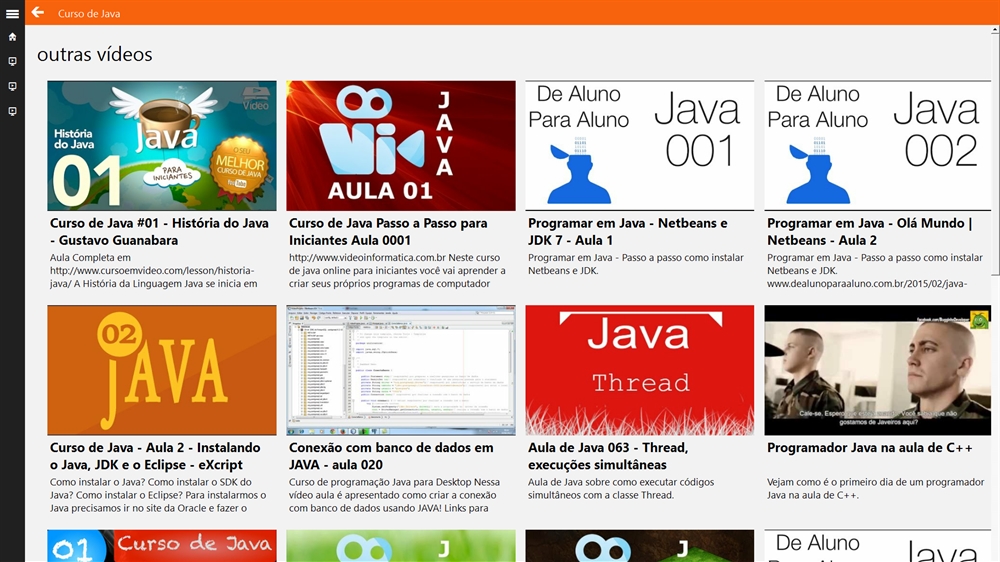Open the hamburger menu in the sidebar
Image resolution: width=1000 pixels, height=562 pixels.
pos(12,13)
